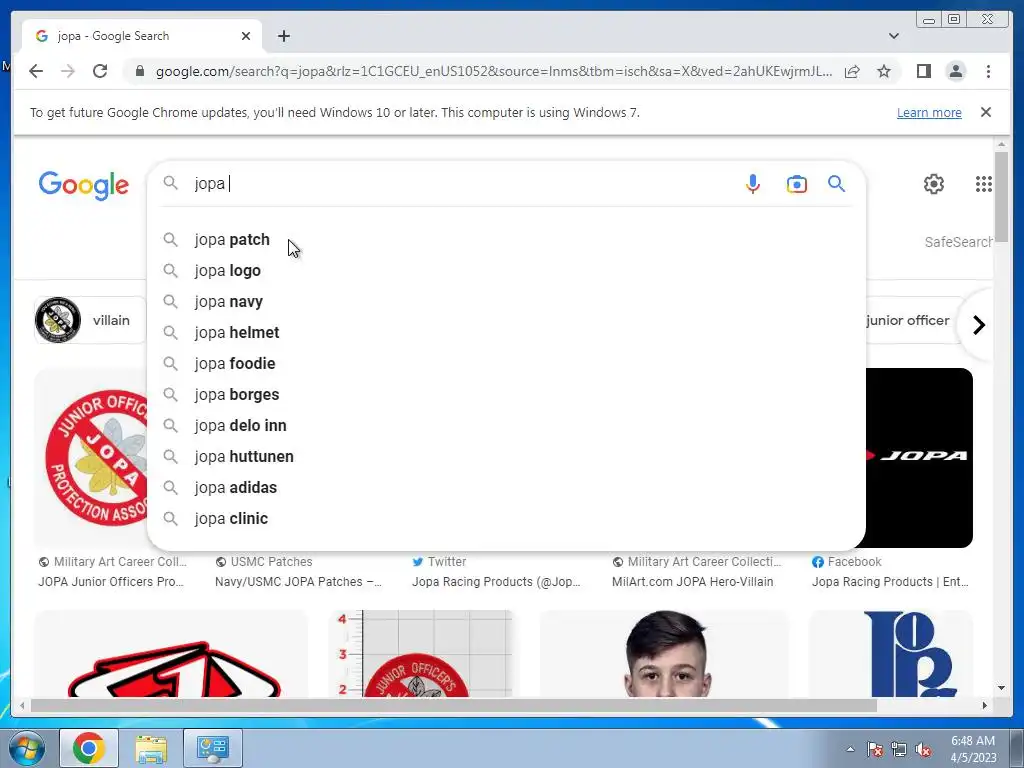Open Jopa Racing Products Twitter result
The image size is (1024, 768).
496,581
